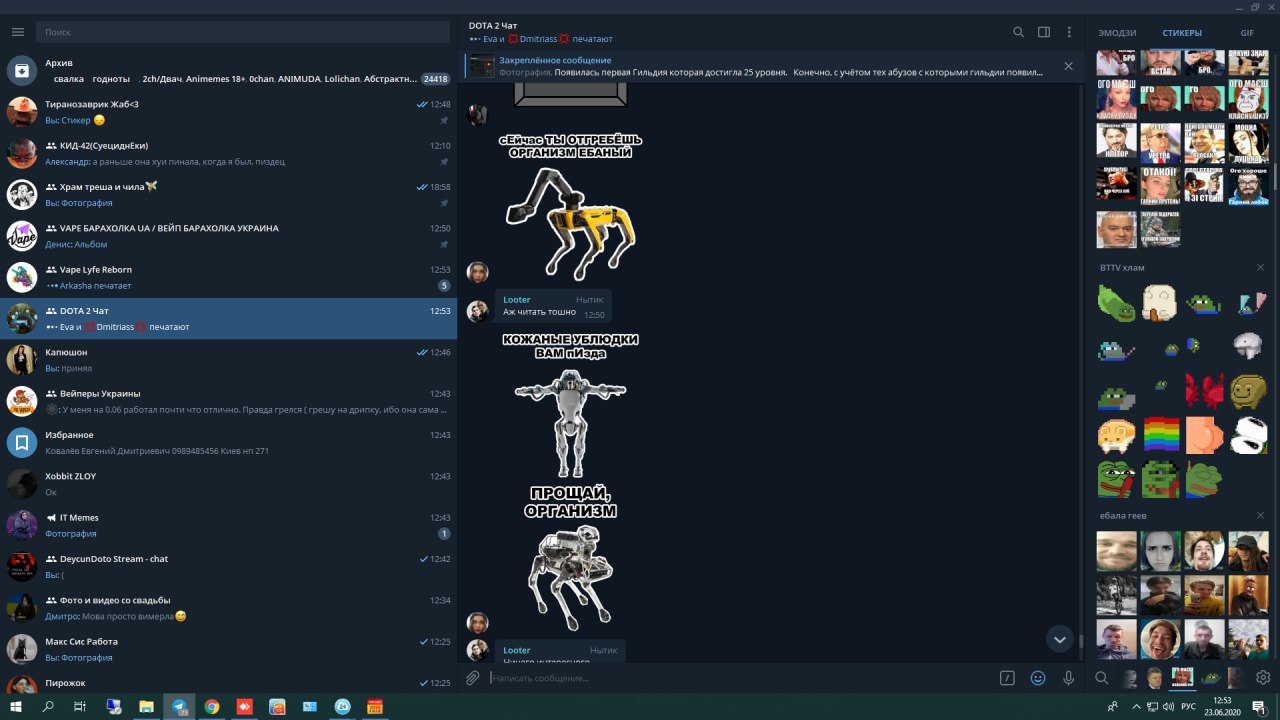Click the 'ПРОЩАЙ, ОРГАНИЗМ' robot sticker
Image resolution: width=1280 pixels, height=720 pixels.
[570, 556]
